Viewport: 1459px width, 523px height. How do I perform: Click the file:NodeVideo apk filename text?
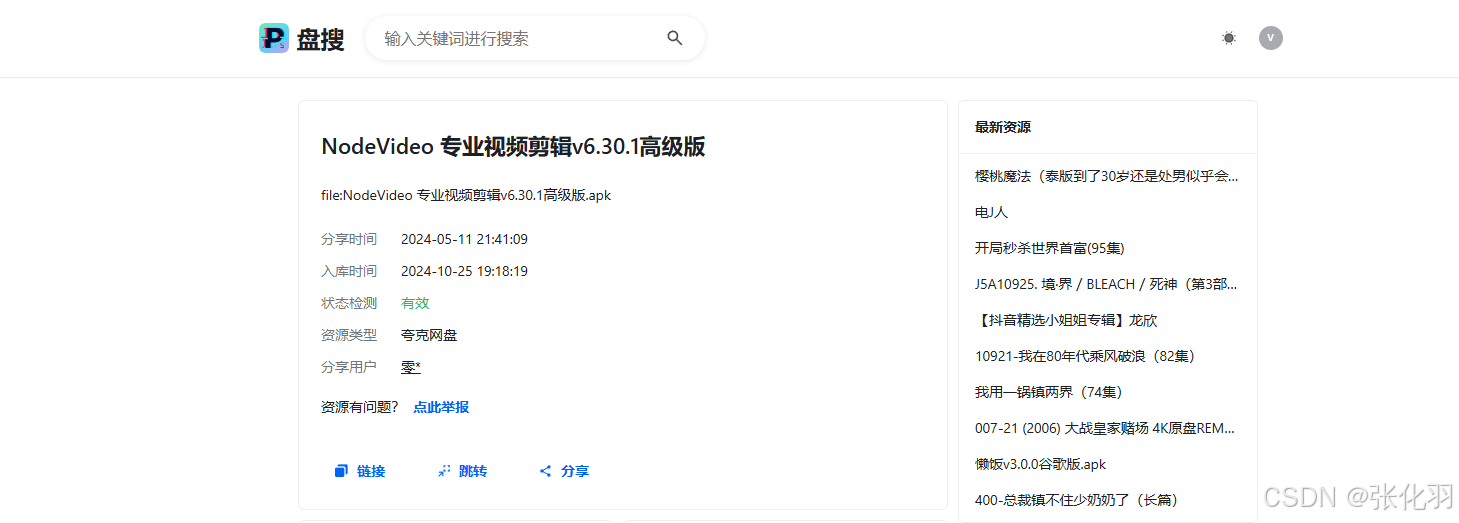coord(466,195)
